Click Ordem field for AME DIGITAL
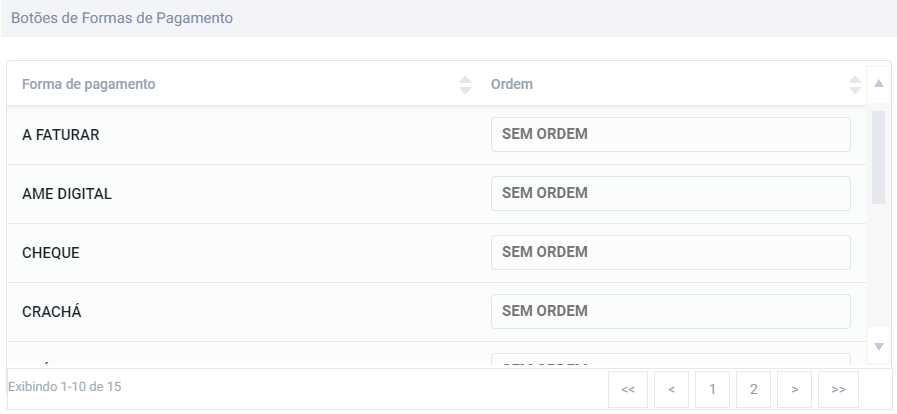897x414 pixels. point(670,193)
